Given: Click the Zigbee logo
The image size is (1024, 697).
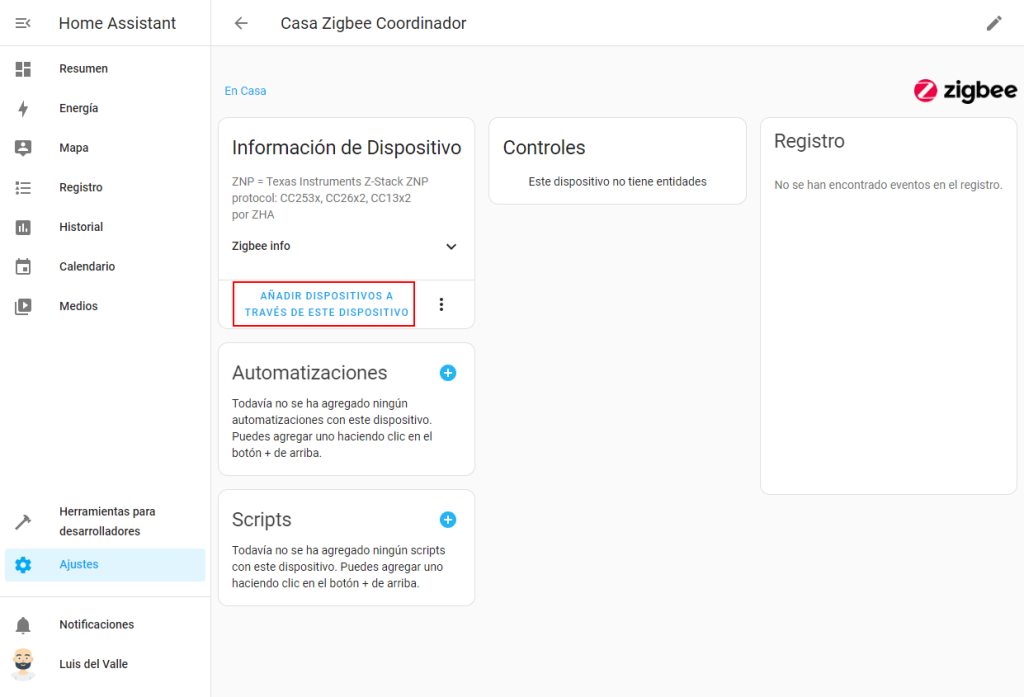Looking at the screenshot, I should [964, 91].
